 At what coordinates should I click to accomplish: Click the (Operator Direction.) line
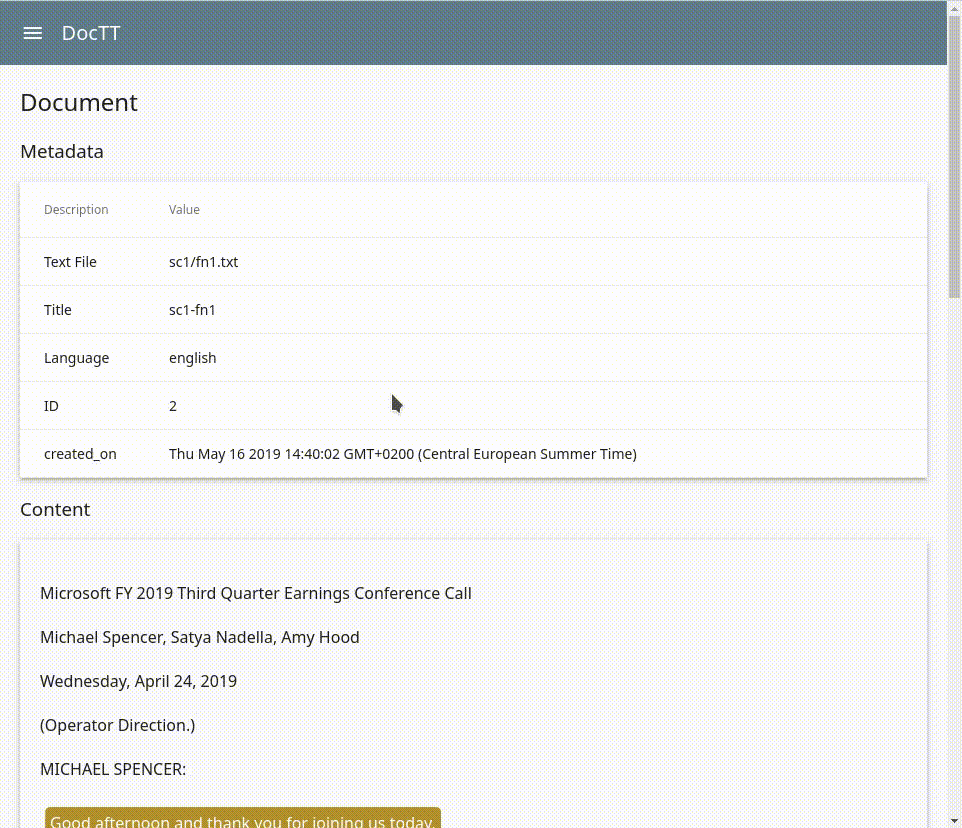(x=117, y=726)
